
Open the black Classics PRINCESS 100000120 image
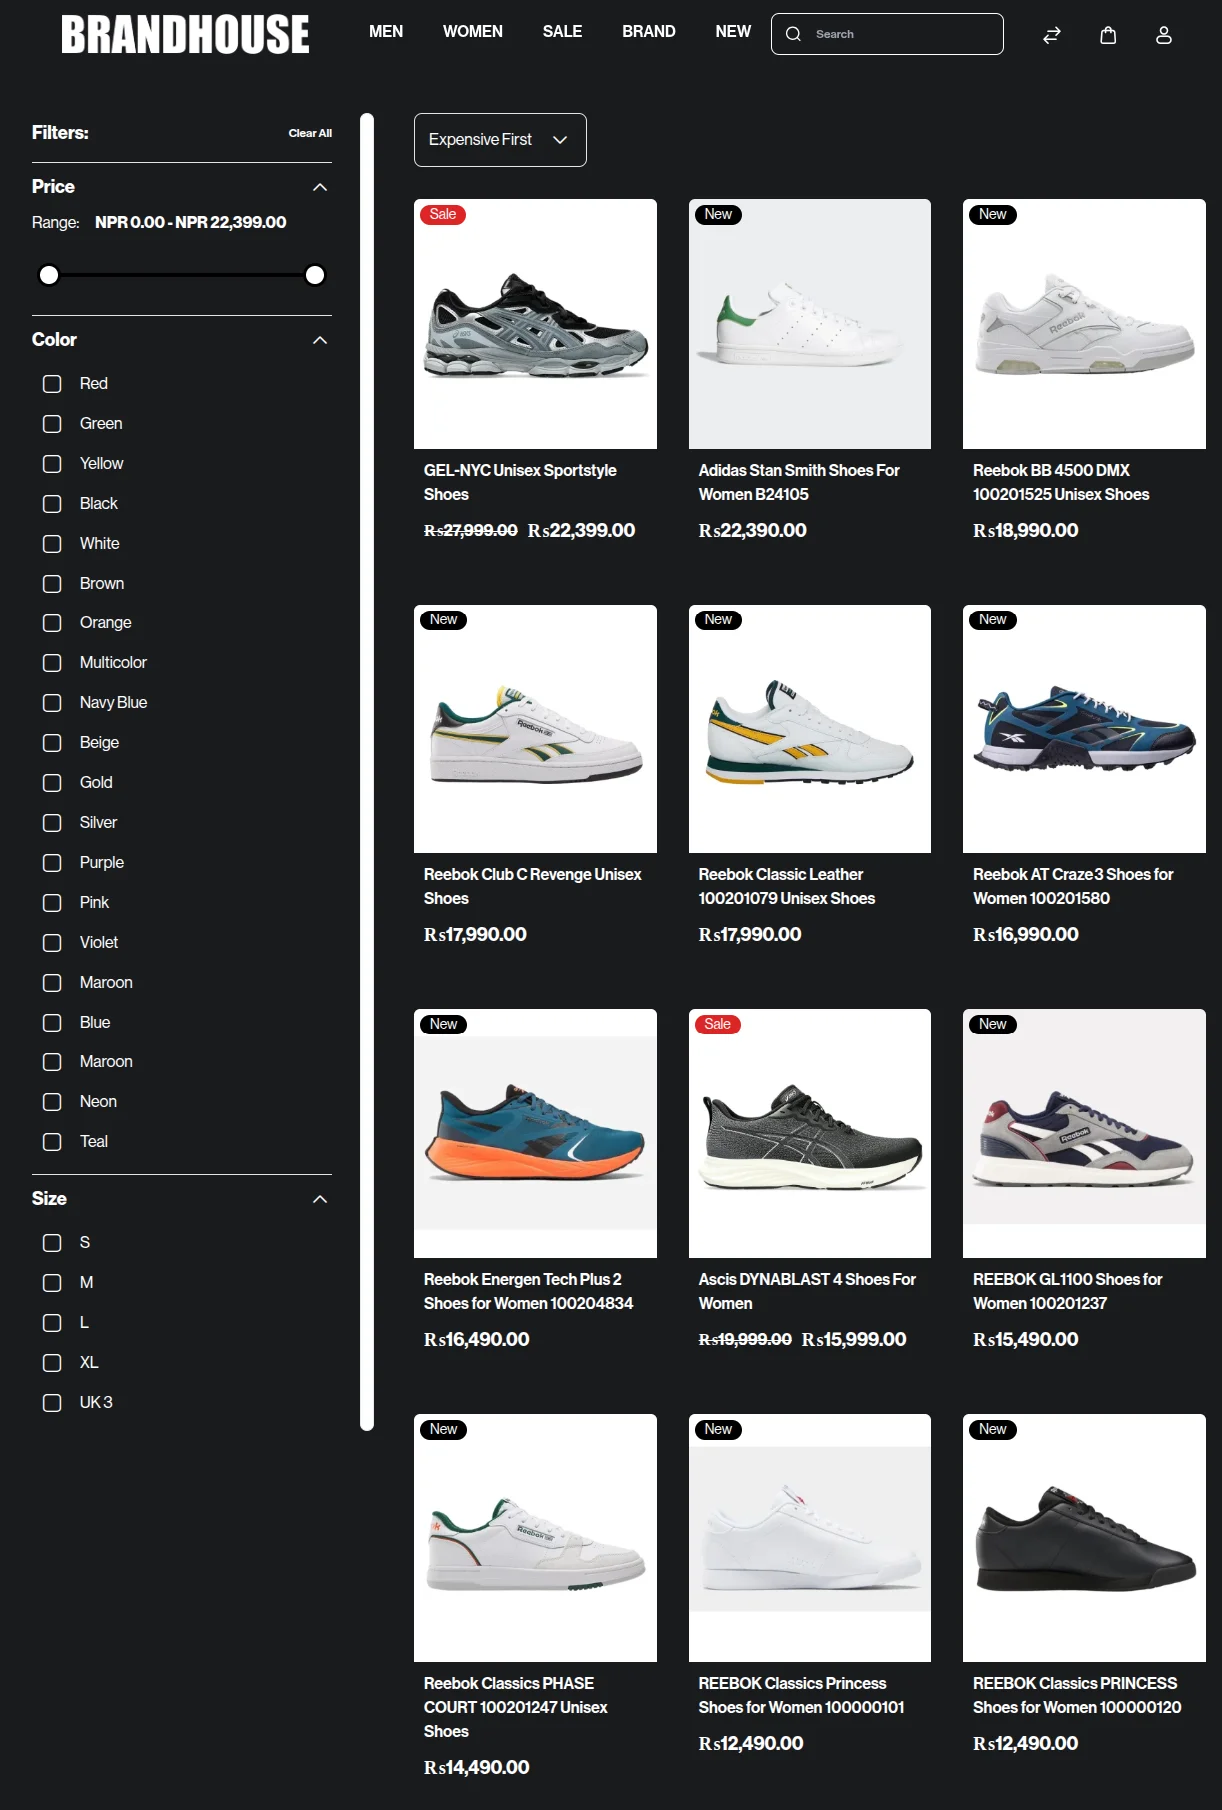click(x=1084, y=1538)
